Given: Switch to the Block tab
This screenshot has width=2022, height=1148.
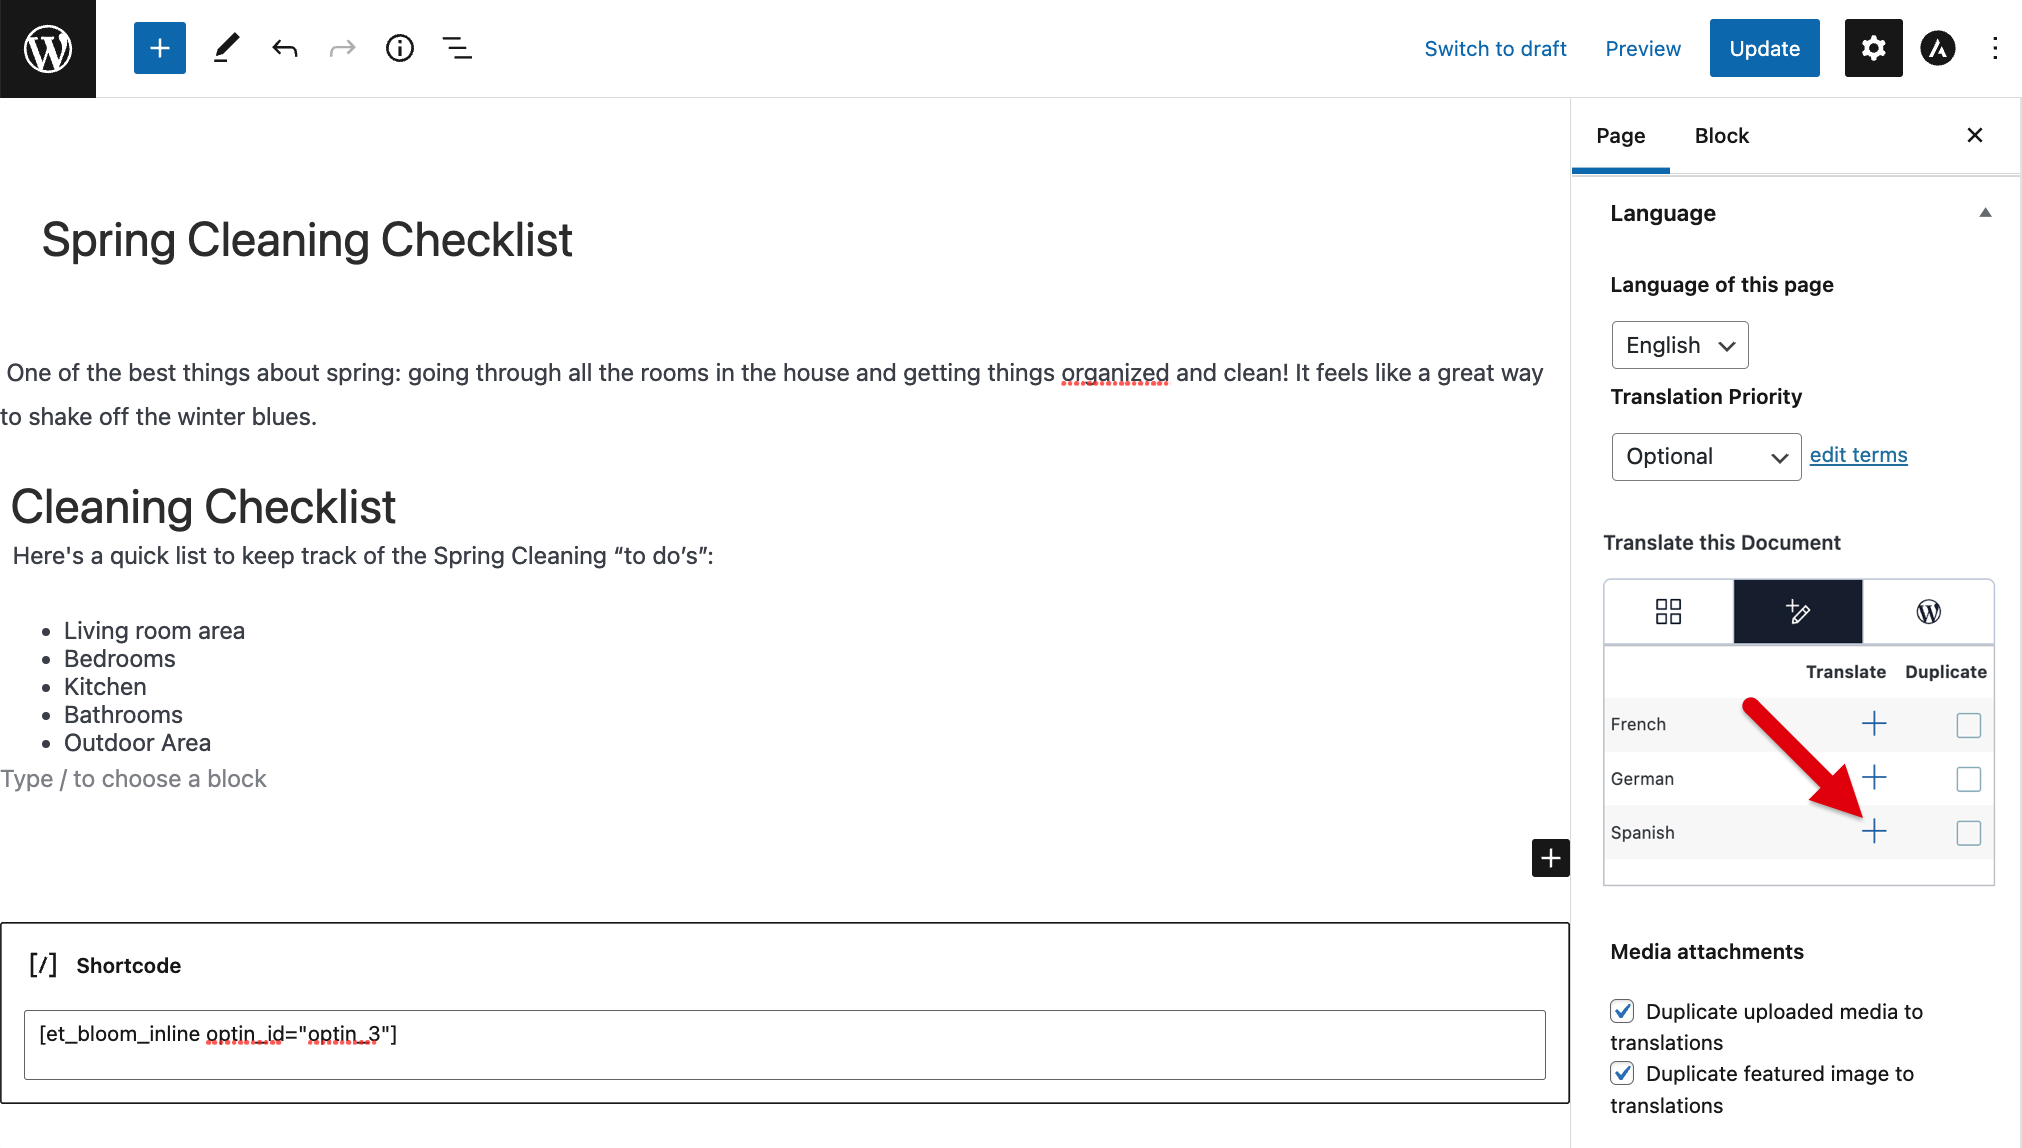Looking at the screenshot, I should coord(1721,136).
